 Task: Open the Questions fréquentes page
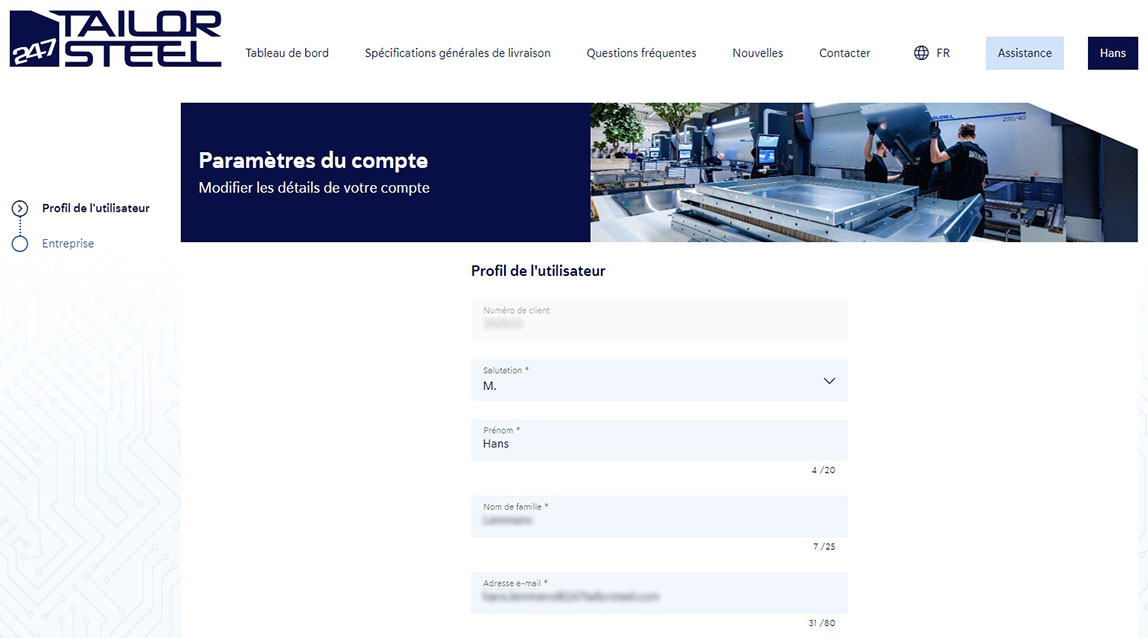pos(641,53)
